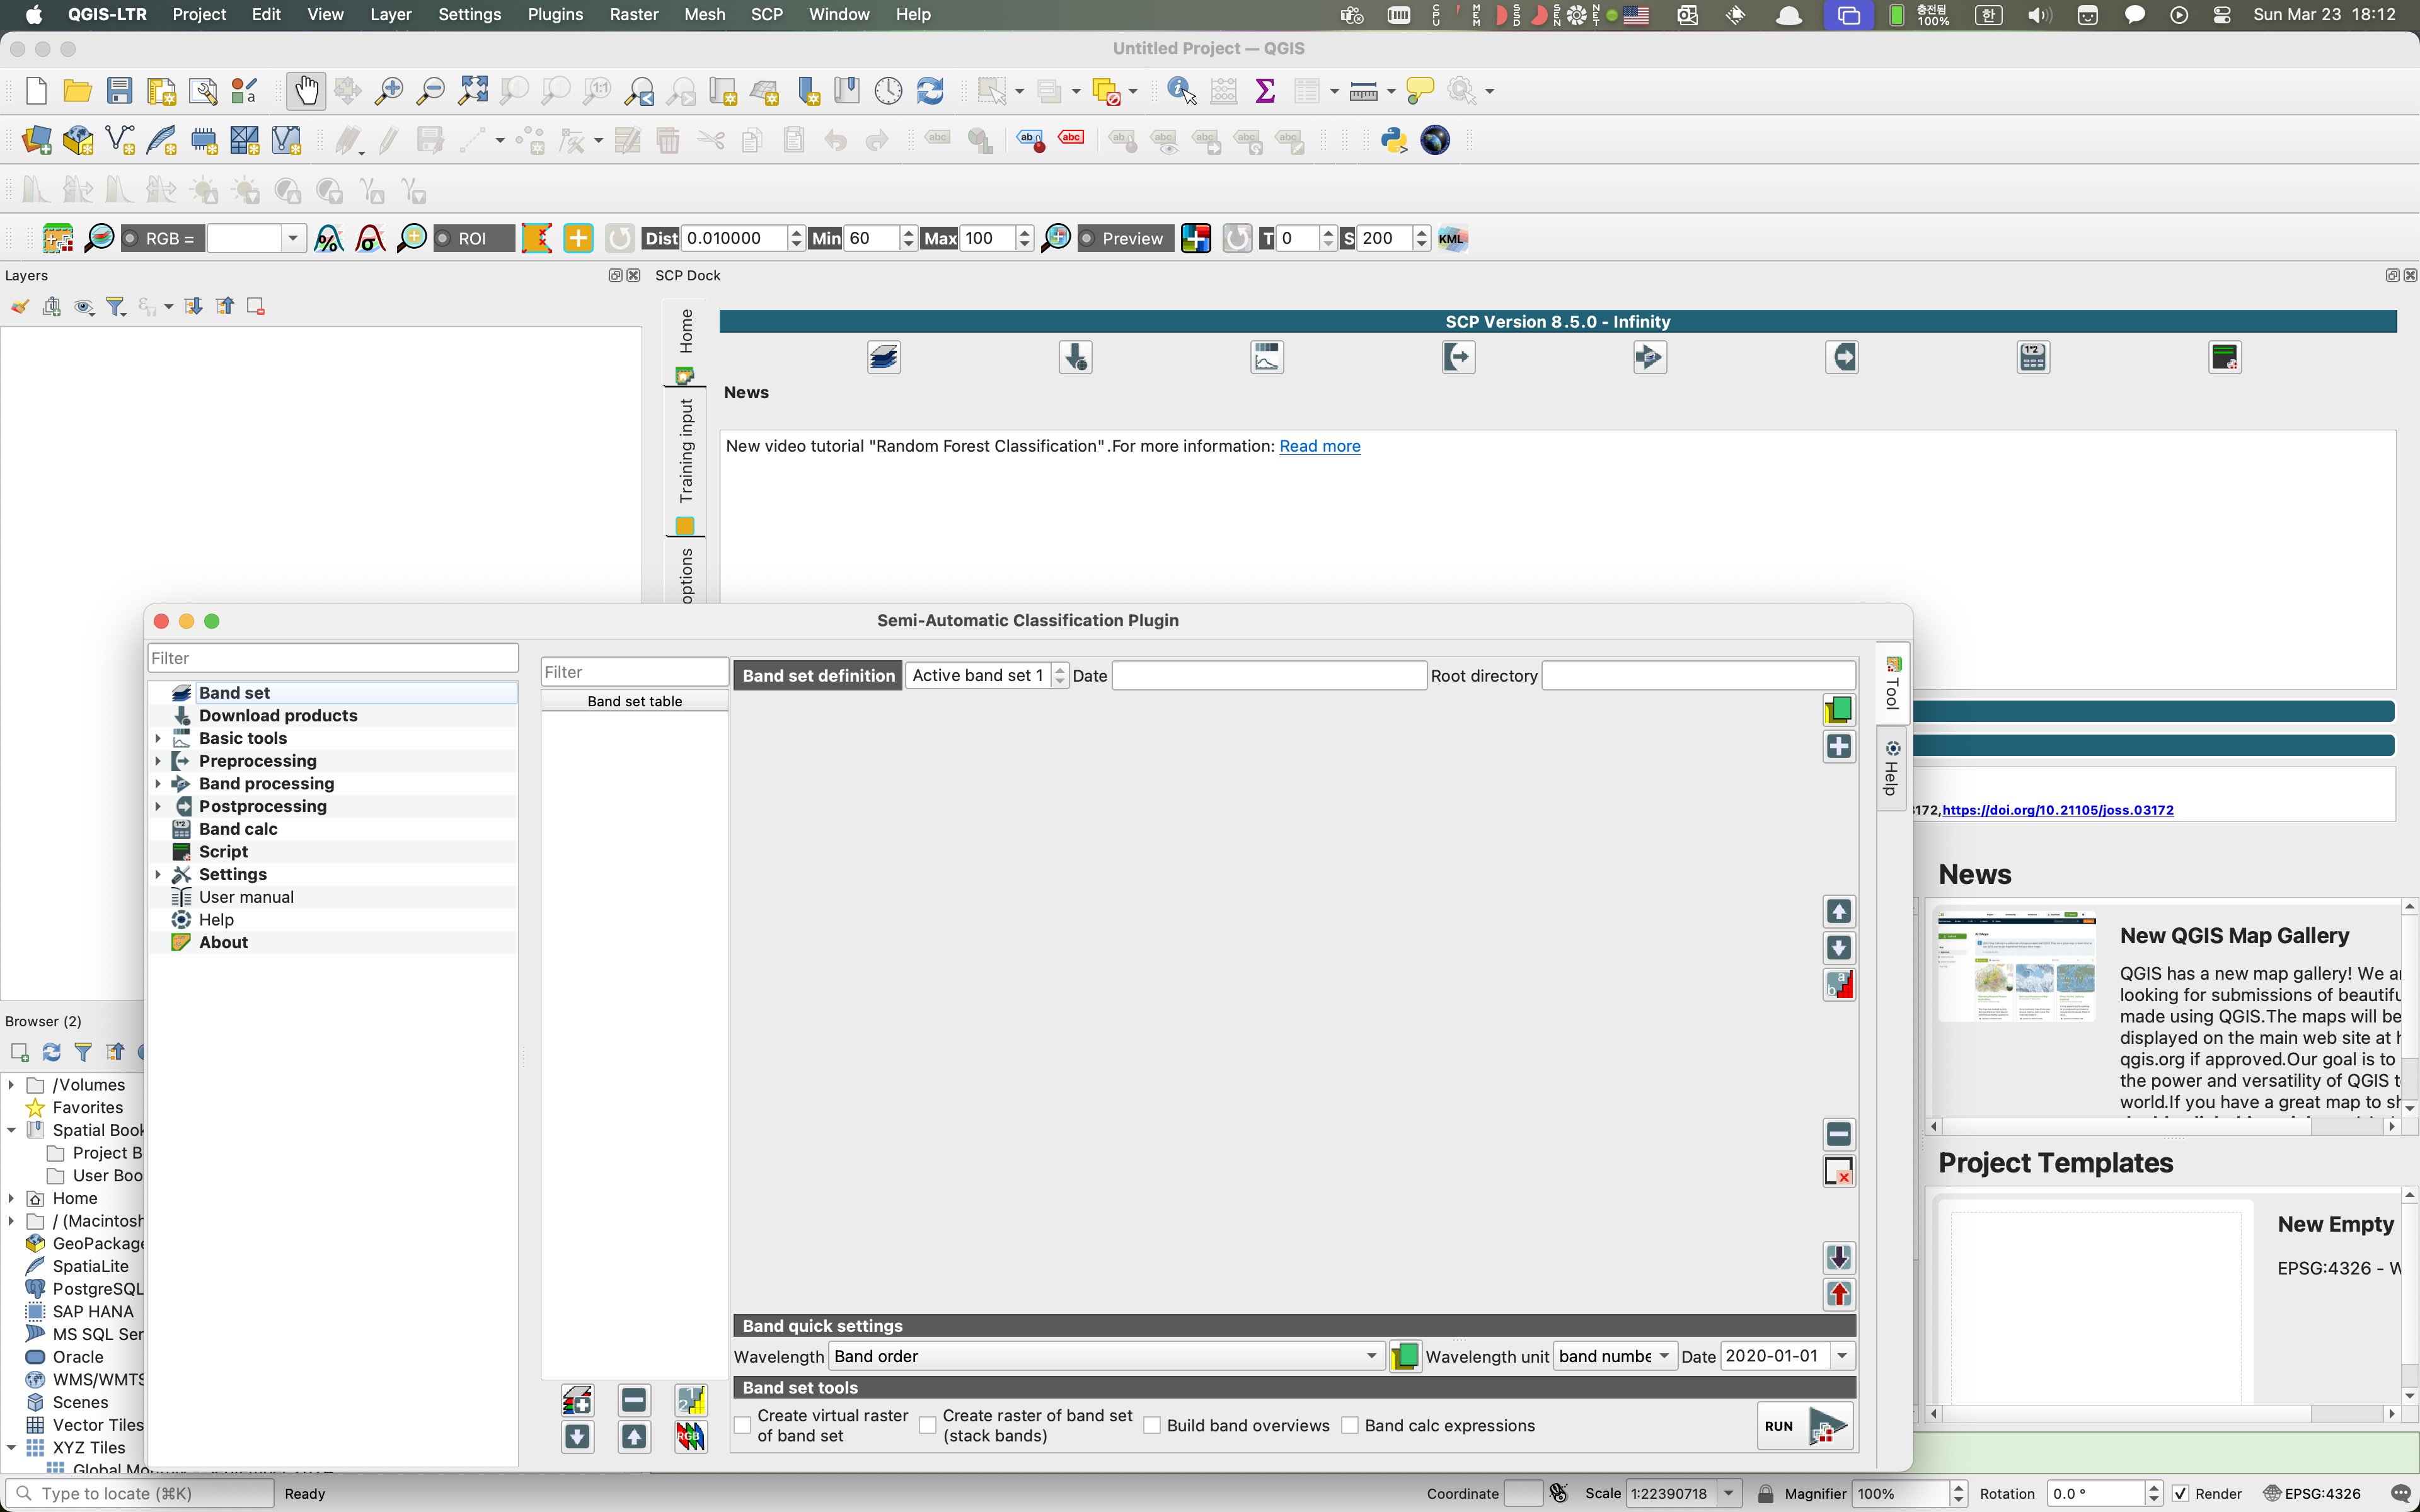Image resolution: width=2420 pixels, height=1512 pixels.
Task: Switch to Training input tab in SCP Dock
Action: click(x=685, y=462)
